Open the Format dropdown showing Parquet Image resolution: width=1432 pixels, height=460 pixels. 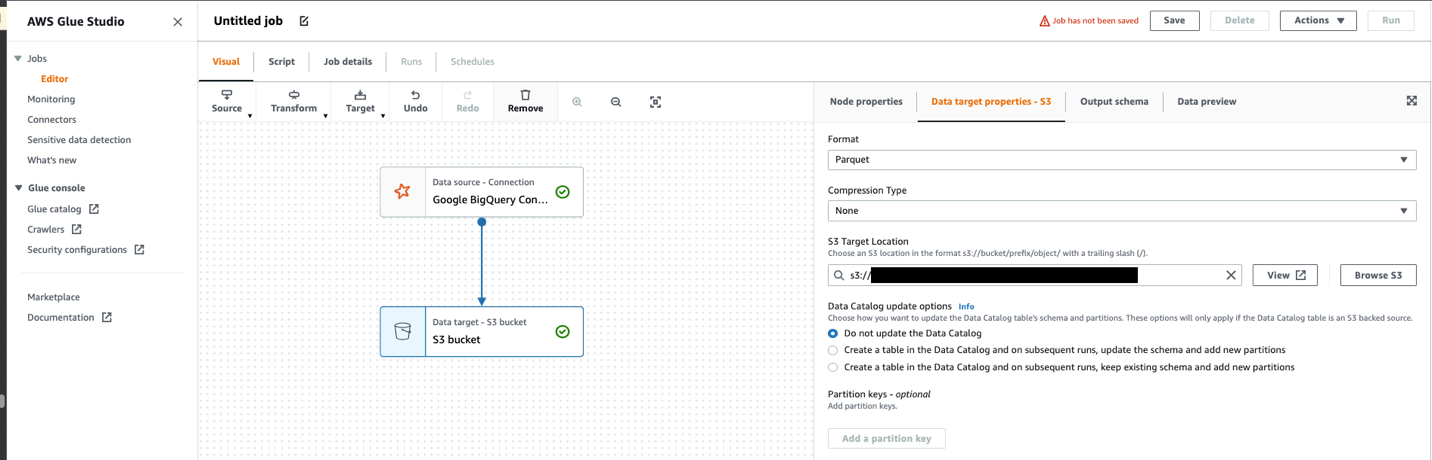(x=1122, y=159)
